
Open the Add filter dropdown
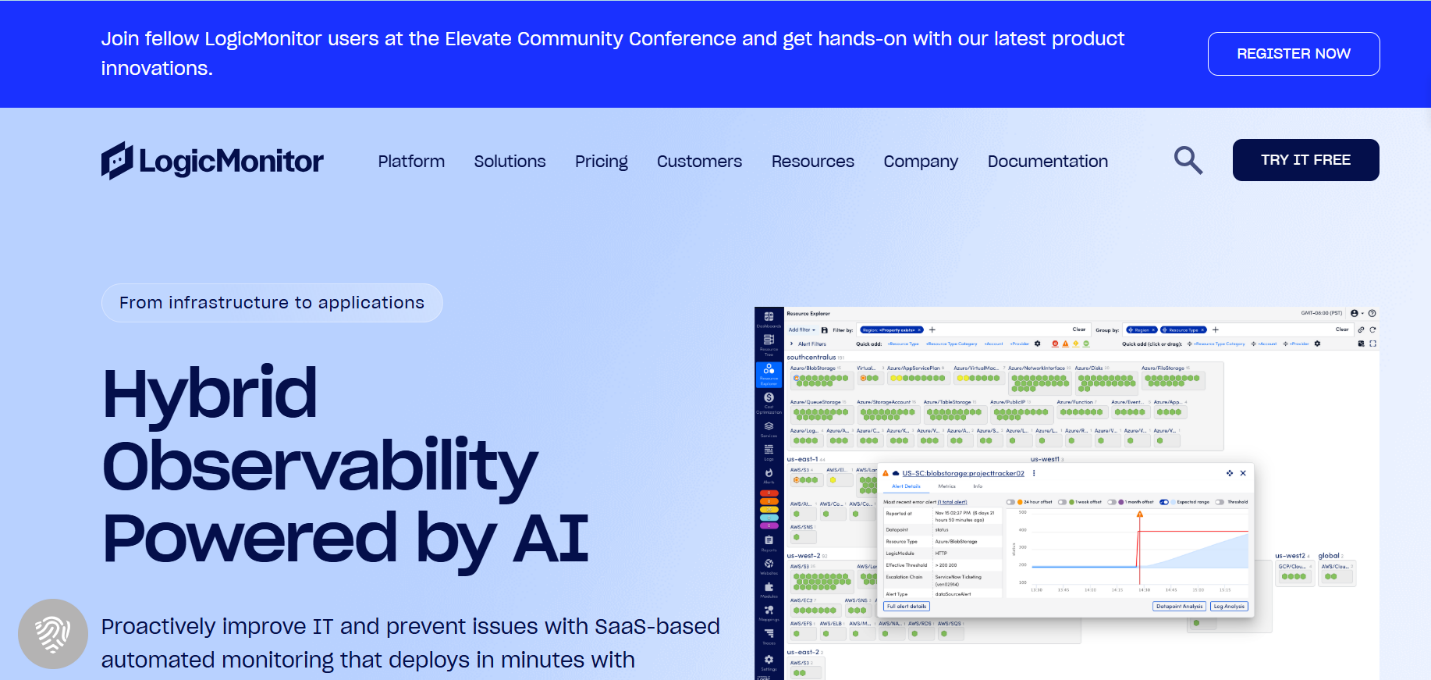pos(802,330)
